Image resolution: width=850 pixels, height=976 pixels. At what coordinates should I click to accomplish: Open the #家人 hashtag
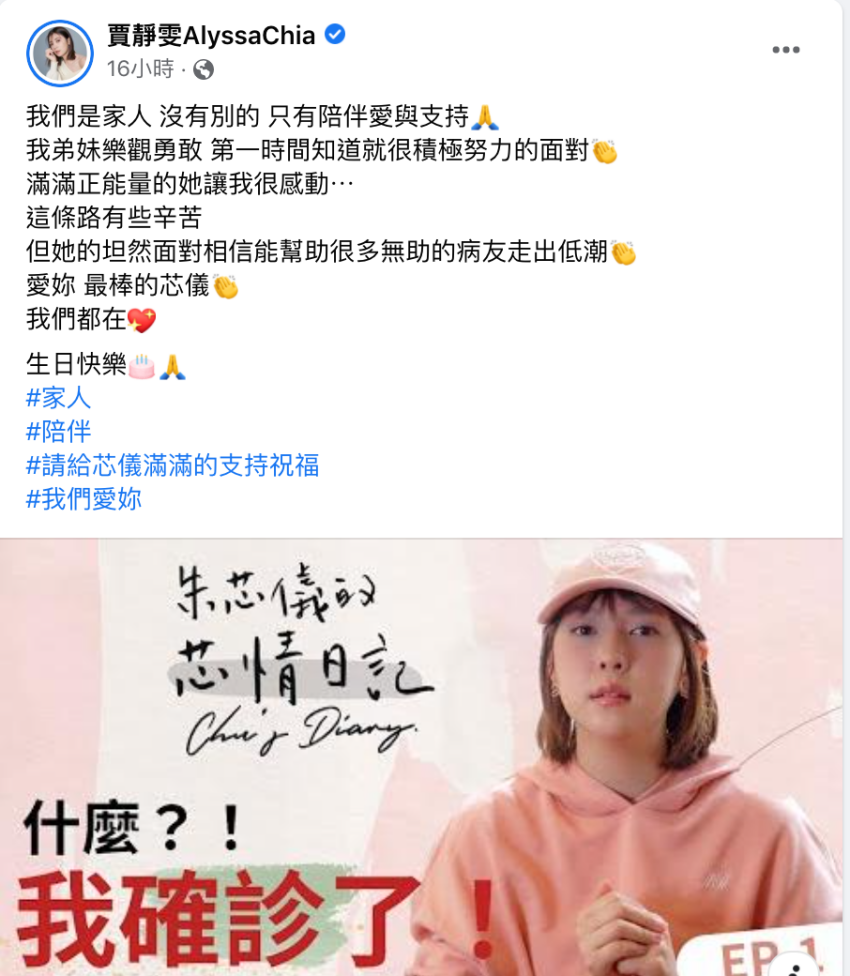58,398
